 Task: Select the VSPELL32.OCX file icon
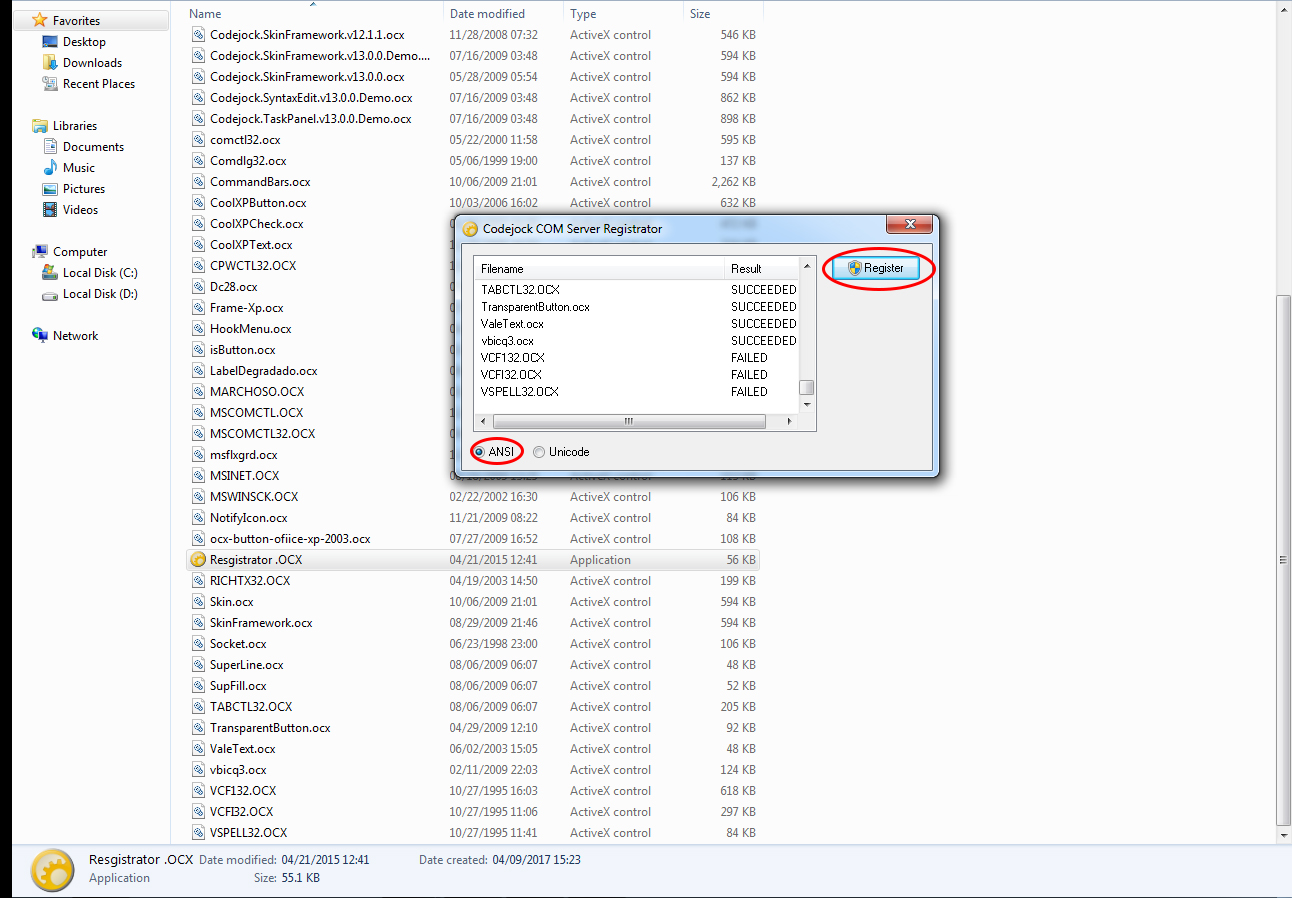click(x=198, y=833)
